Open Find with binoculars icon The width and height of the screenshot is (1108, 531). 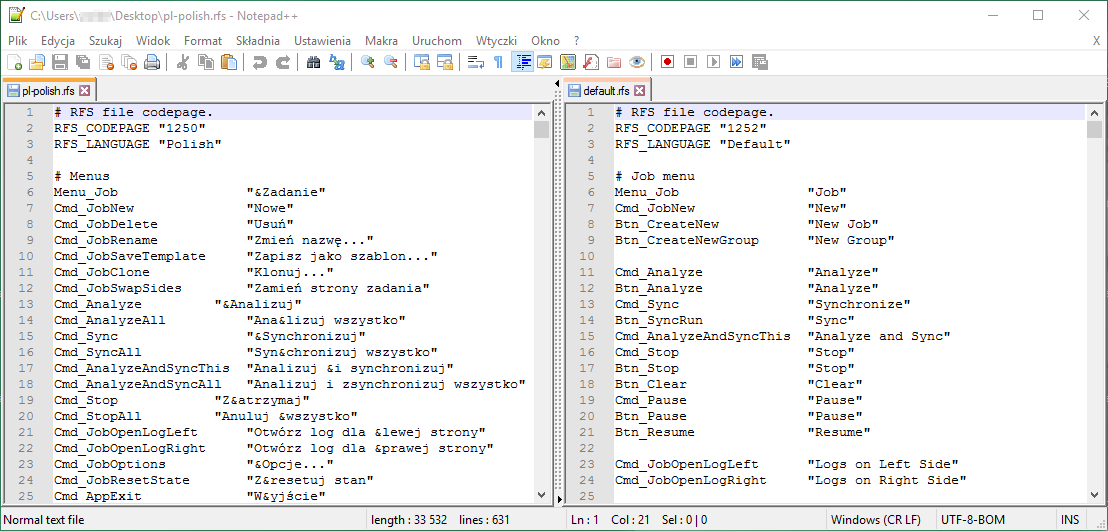point(313,62)
